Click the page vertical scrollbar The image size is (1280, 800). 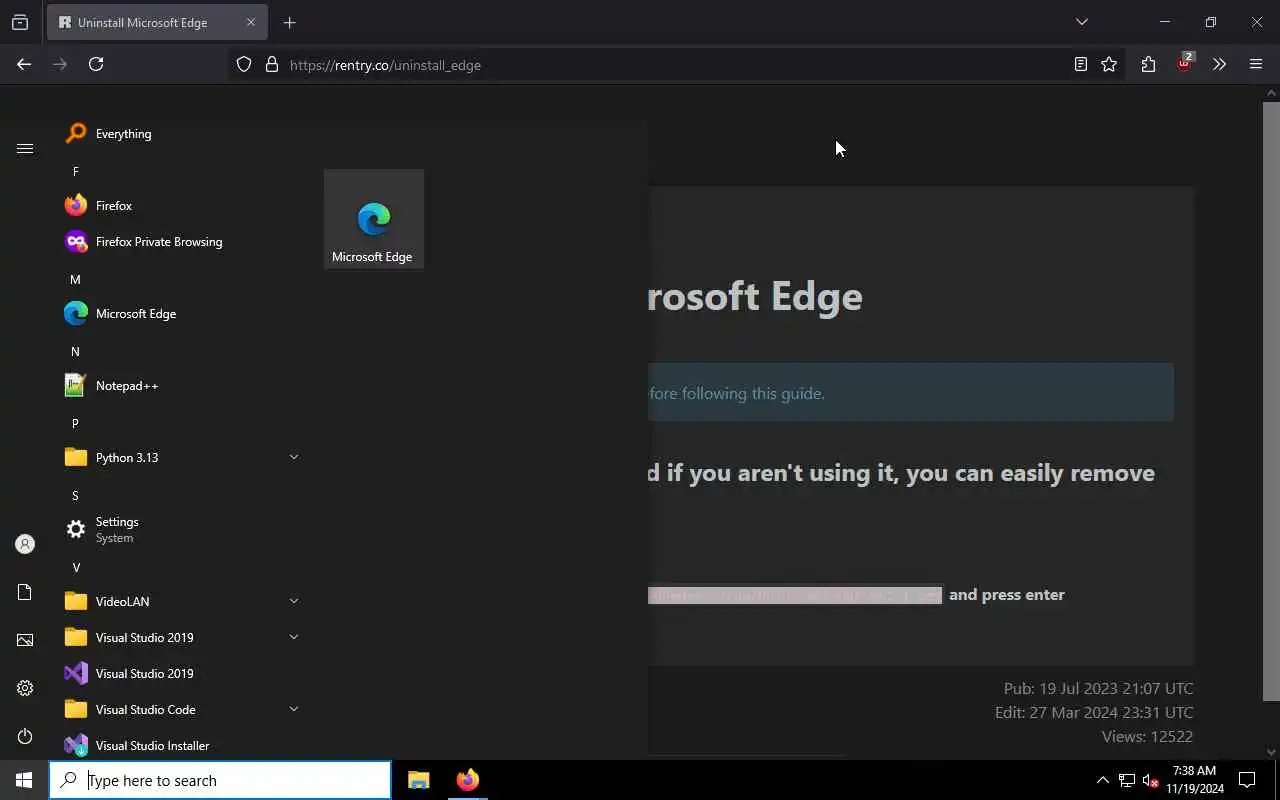pos(1271,400)
